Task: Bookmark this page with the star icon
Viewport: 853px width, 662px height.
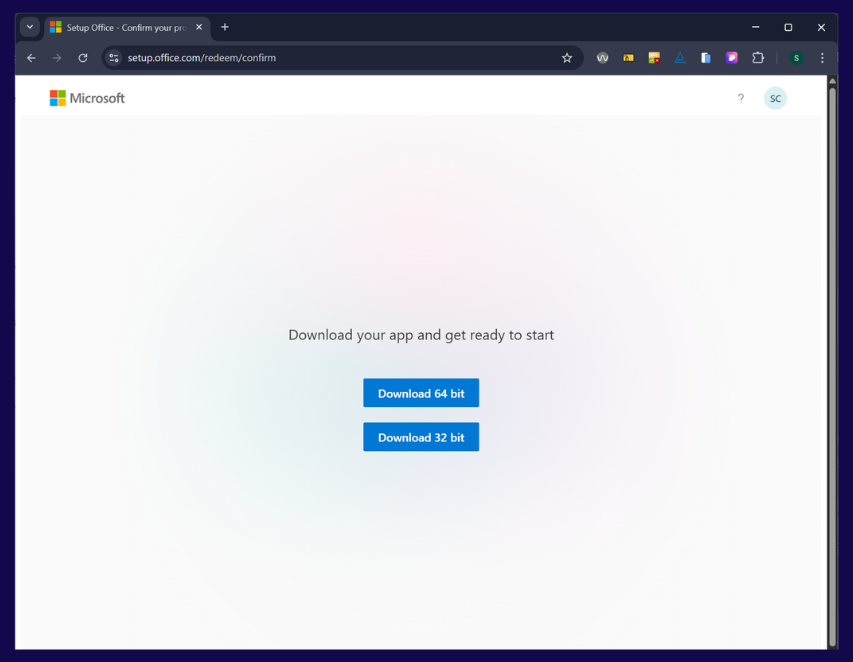Action: tap(567, 58)
